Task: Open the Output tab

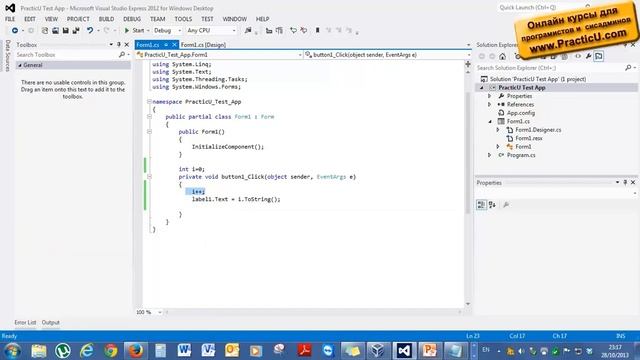Action: (x=51, y=322)
